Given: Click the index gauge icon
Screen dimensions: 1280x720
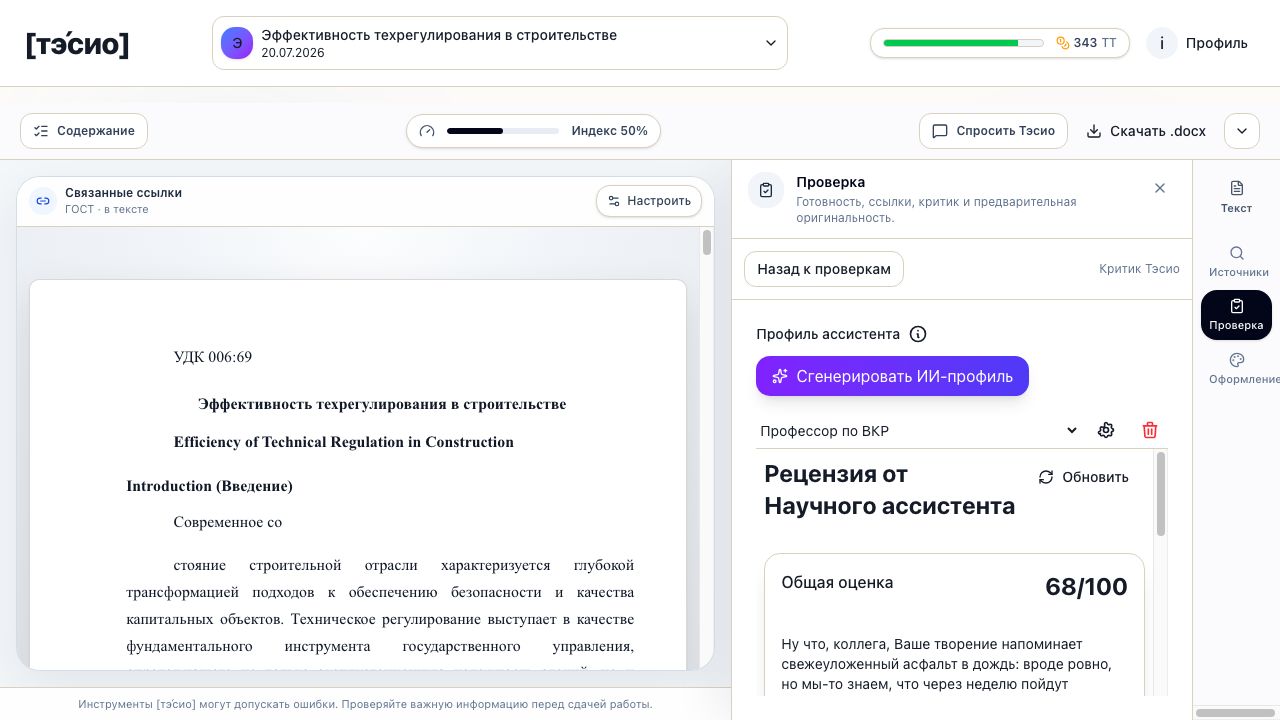Looking at the screenshot, I should pyautogui.click(x=427, y=131).
